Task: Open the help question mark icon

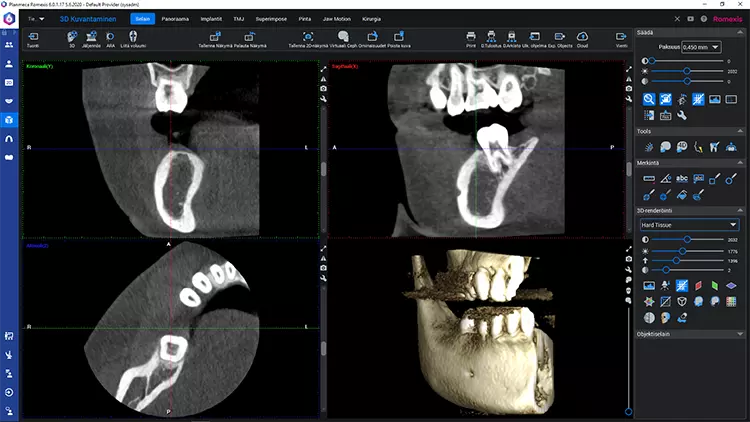Action: [x=704, y=19]
